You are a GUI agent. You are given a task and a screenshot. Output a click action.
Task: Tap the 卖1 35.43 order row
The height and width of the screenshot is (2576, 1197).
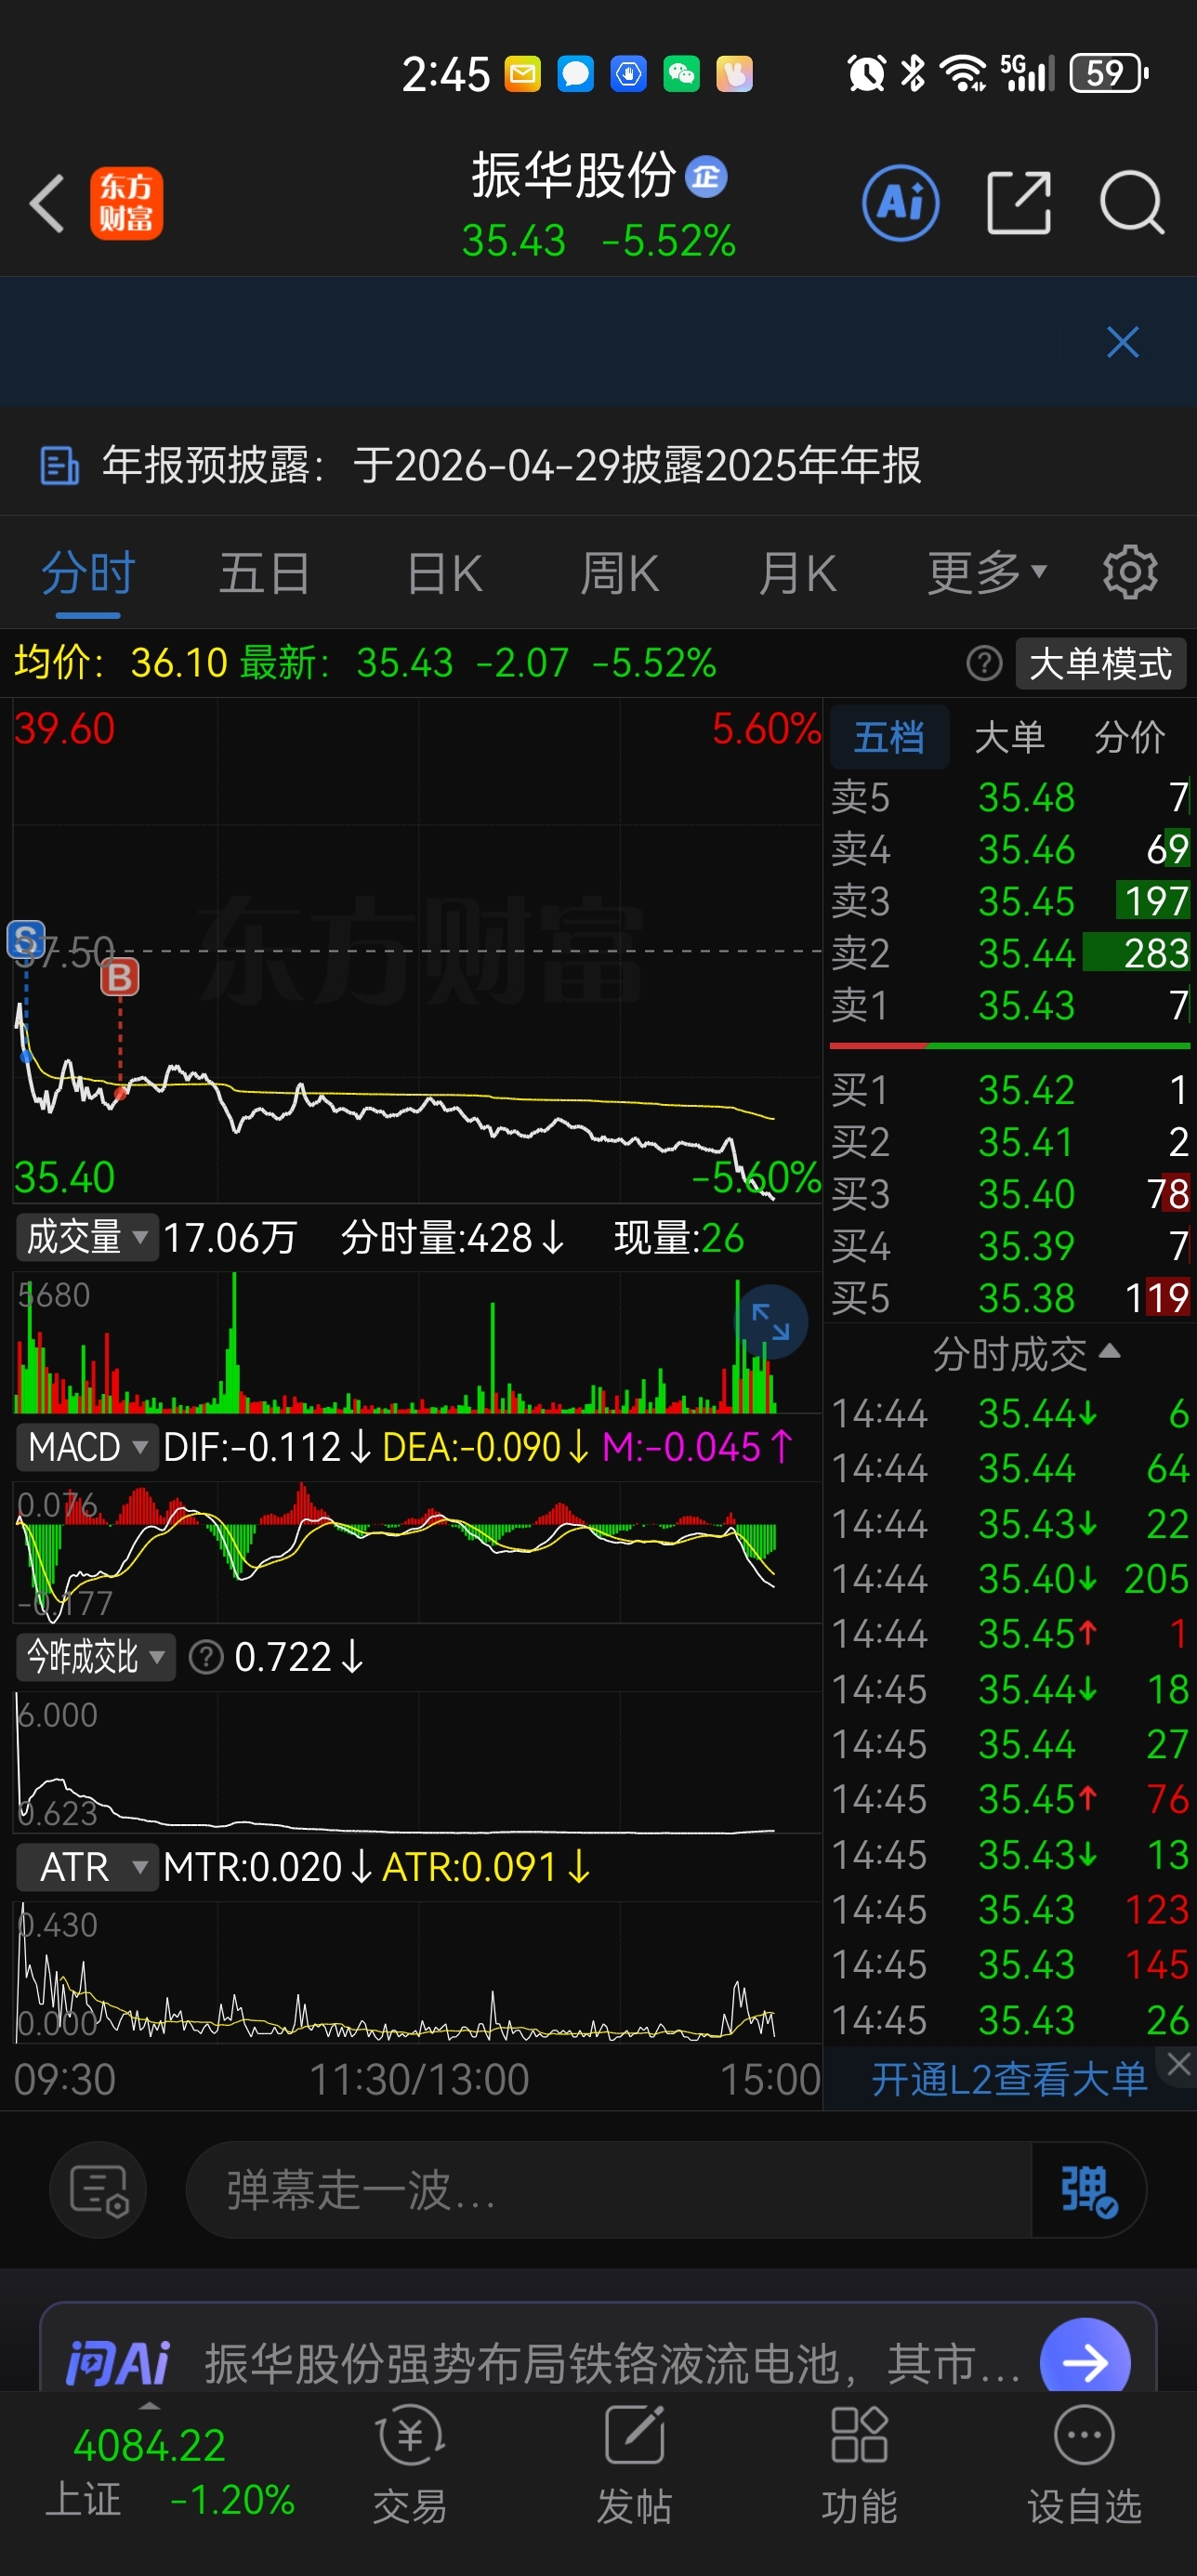tap(1010, 1005)
